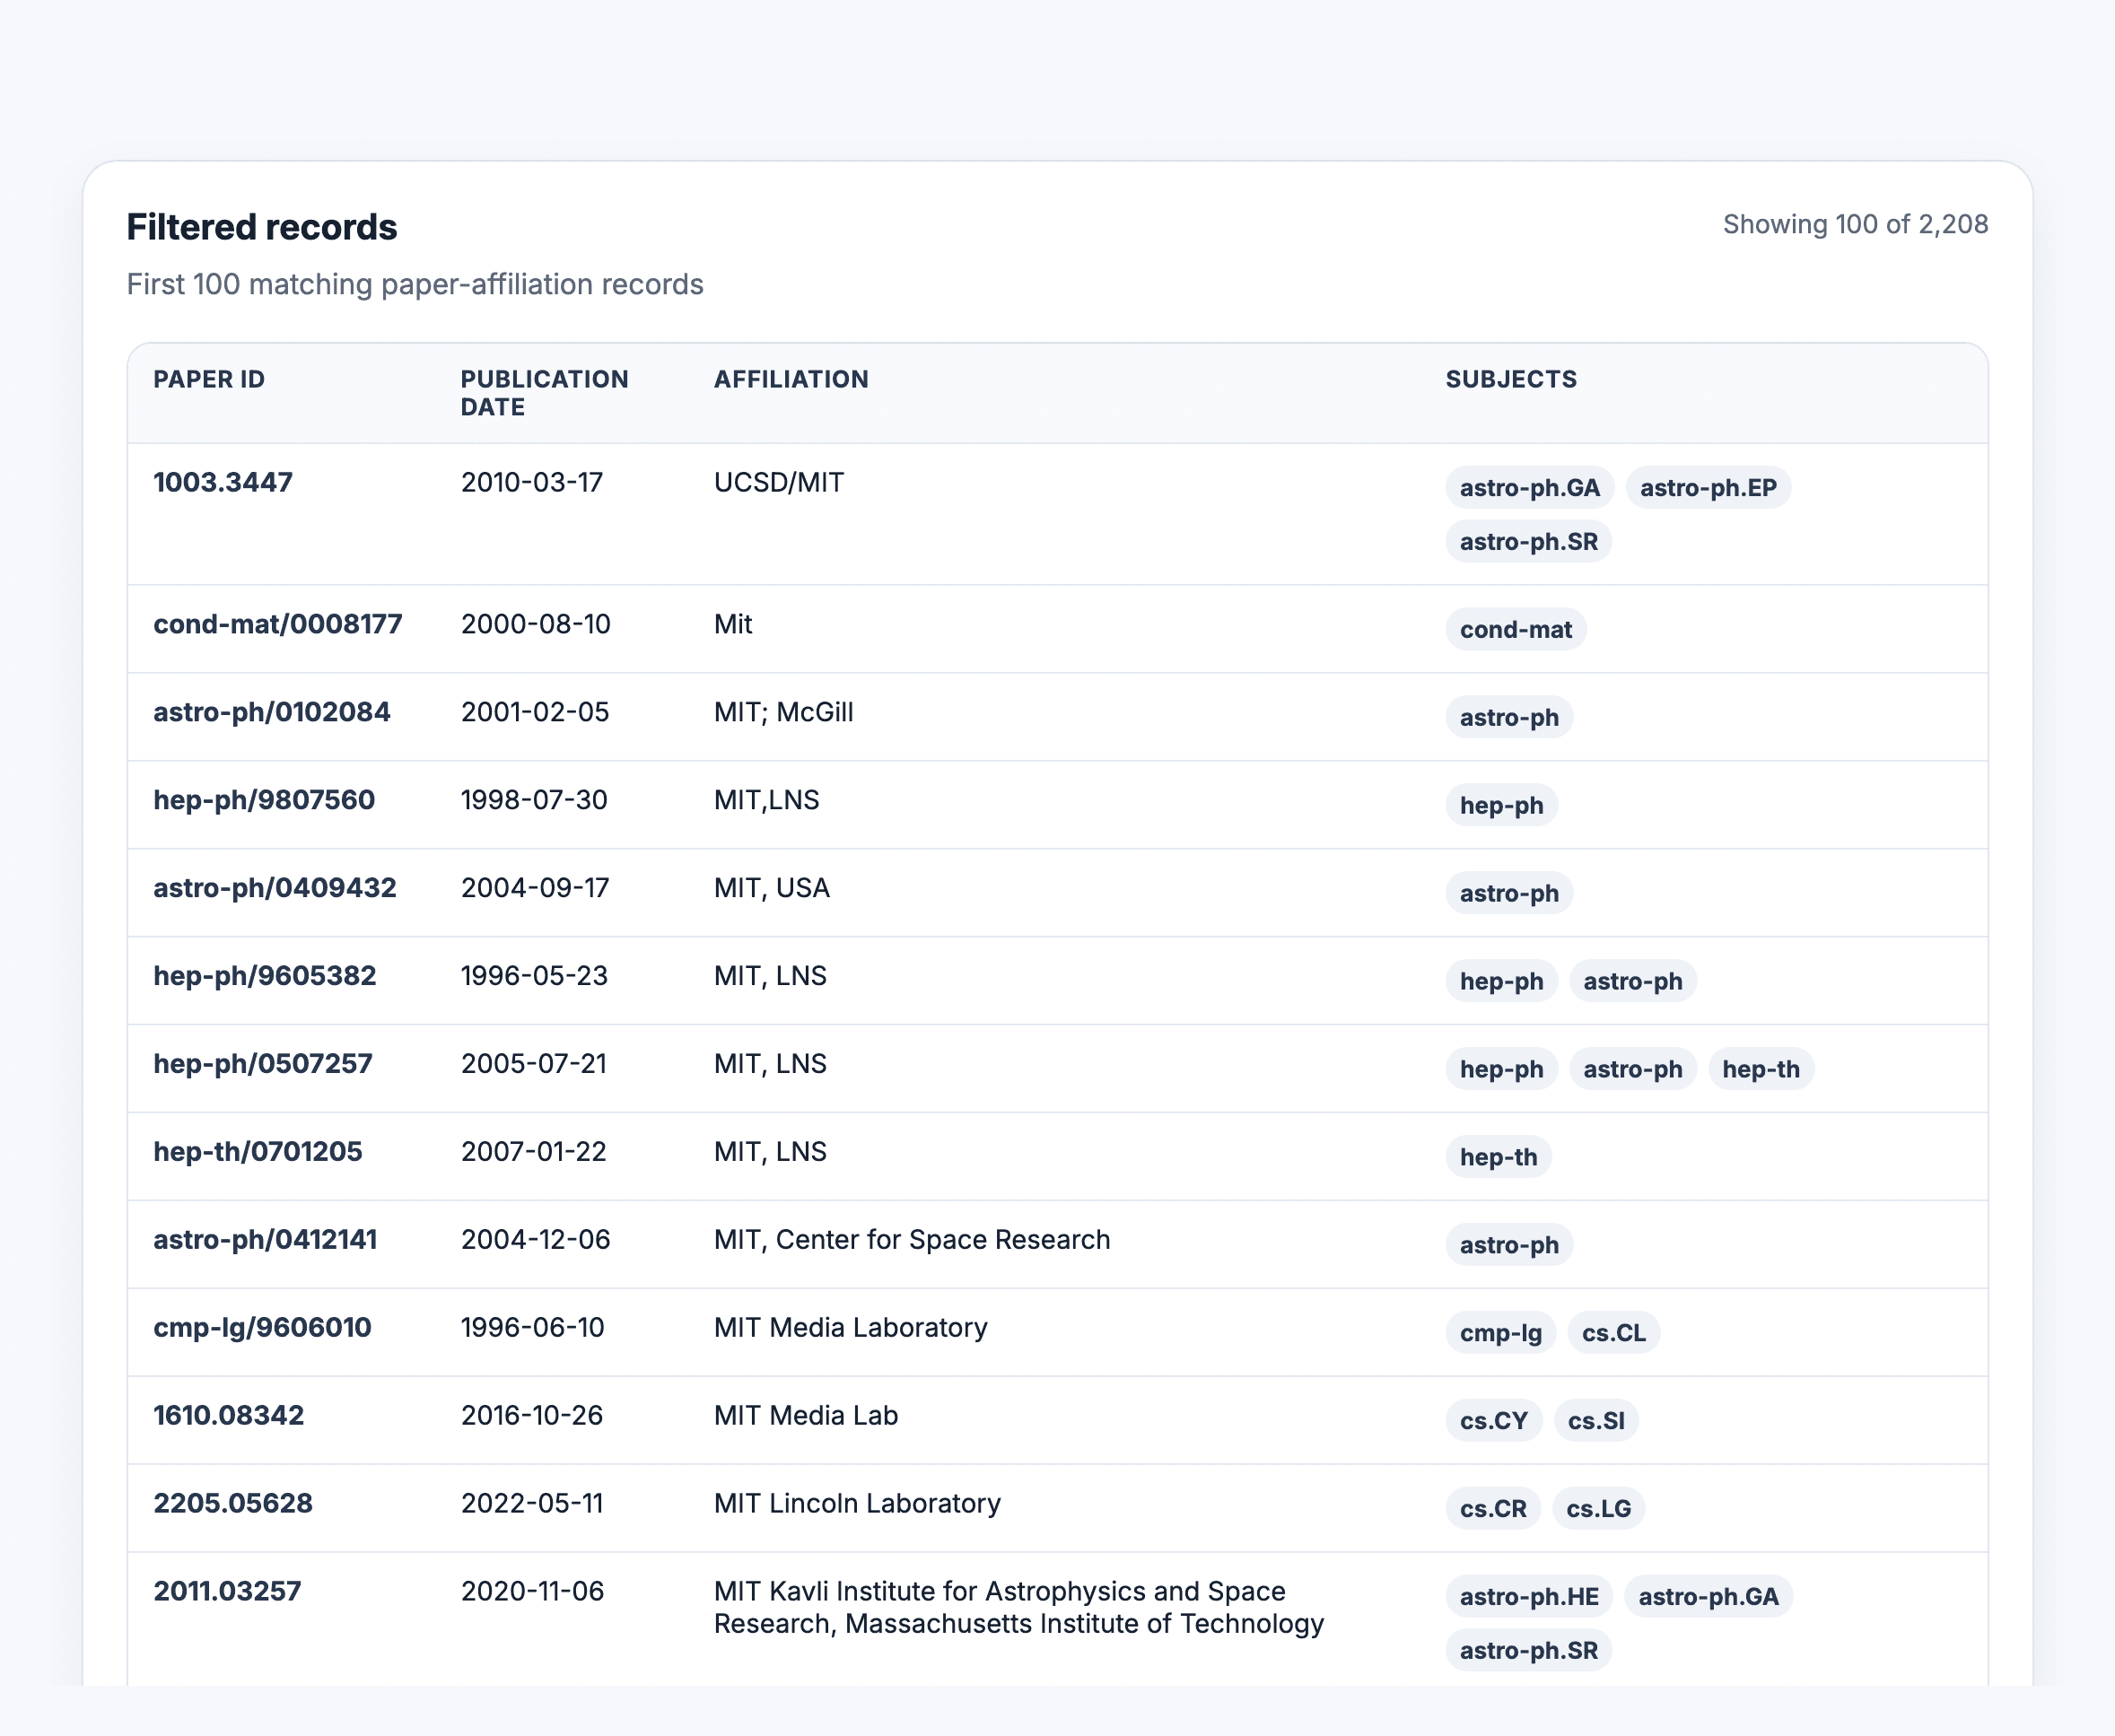
Task: Select paper ID astro-ph/0102084
Action: coord(272,712)
